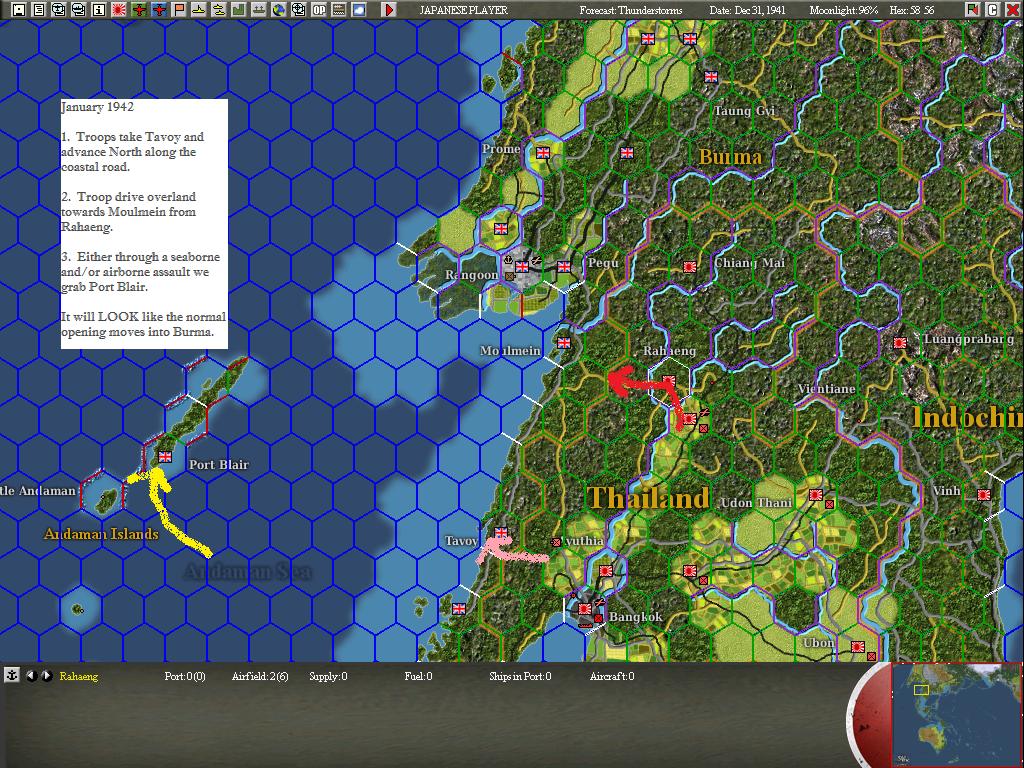Click the 'Forecast: Thunderstorms' text
1024x768 pixels.
point(630,10)
